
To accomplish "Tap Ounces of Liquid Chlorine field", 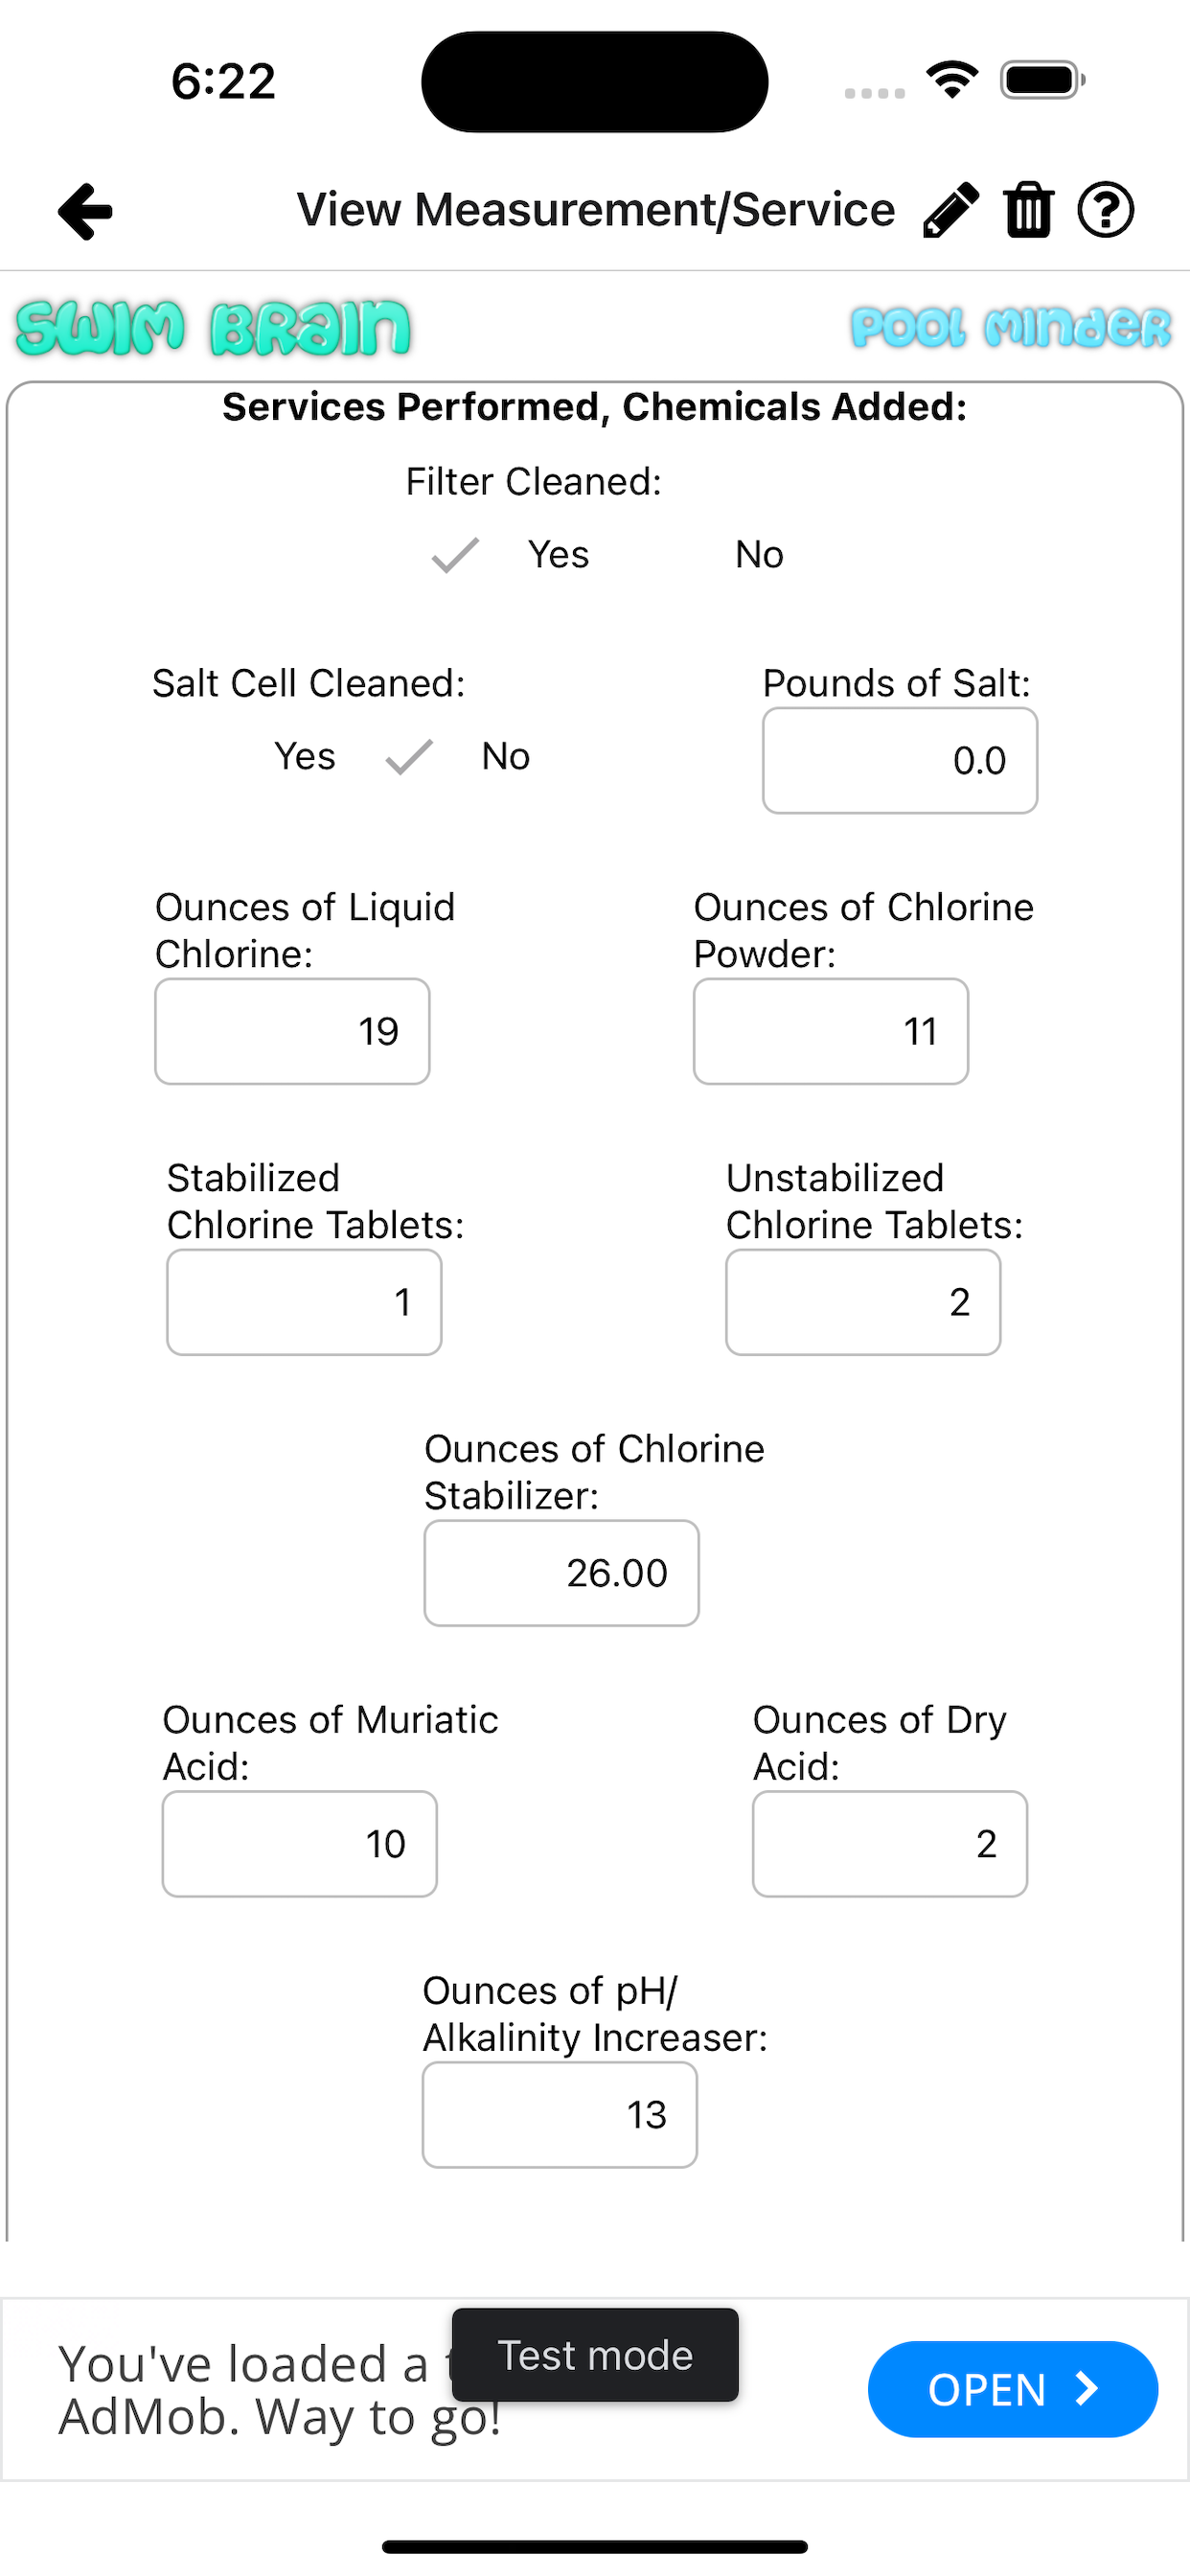I will pyautogui.click(x=292, y=1032).
